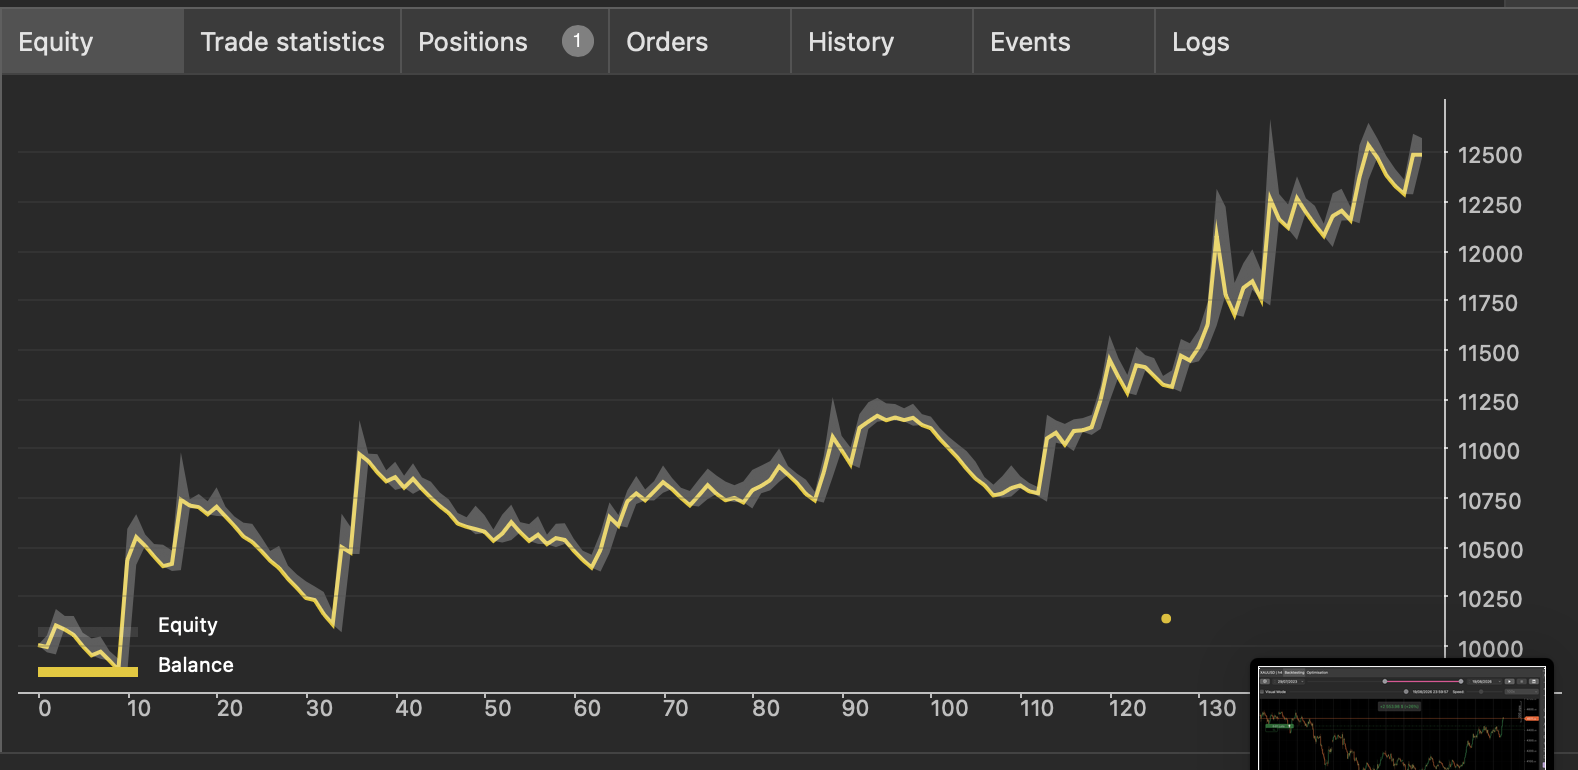Click the 11000 value on the price axis

coord(1489,451)
